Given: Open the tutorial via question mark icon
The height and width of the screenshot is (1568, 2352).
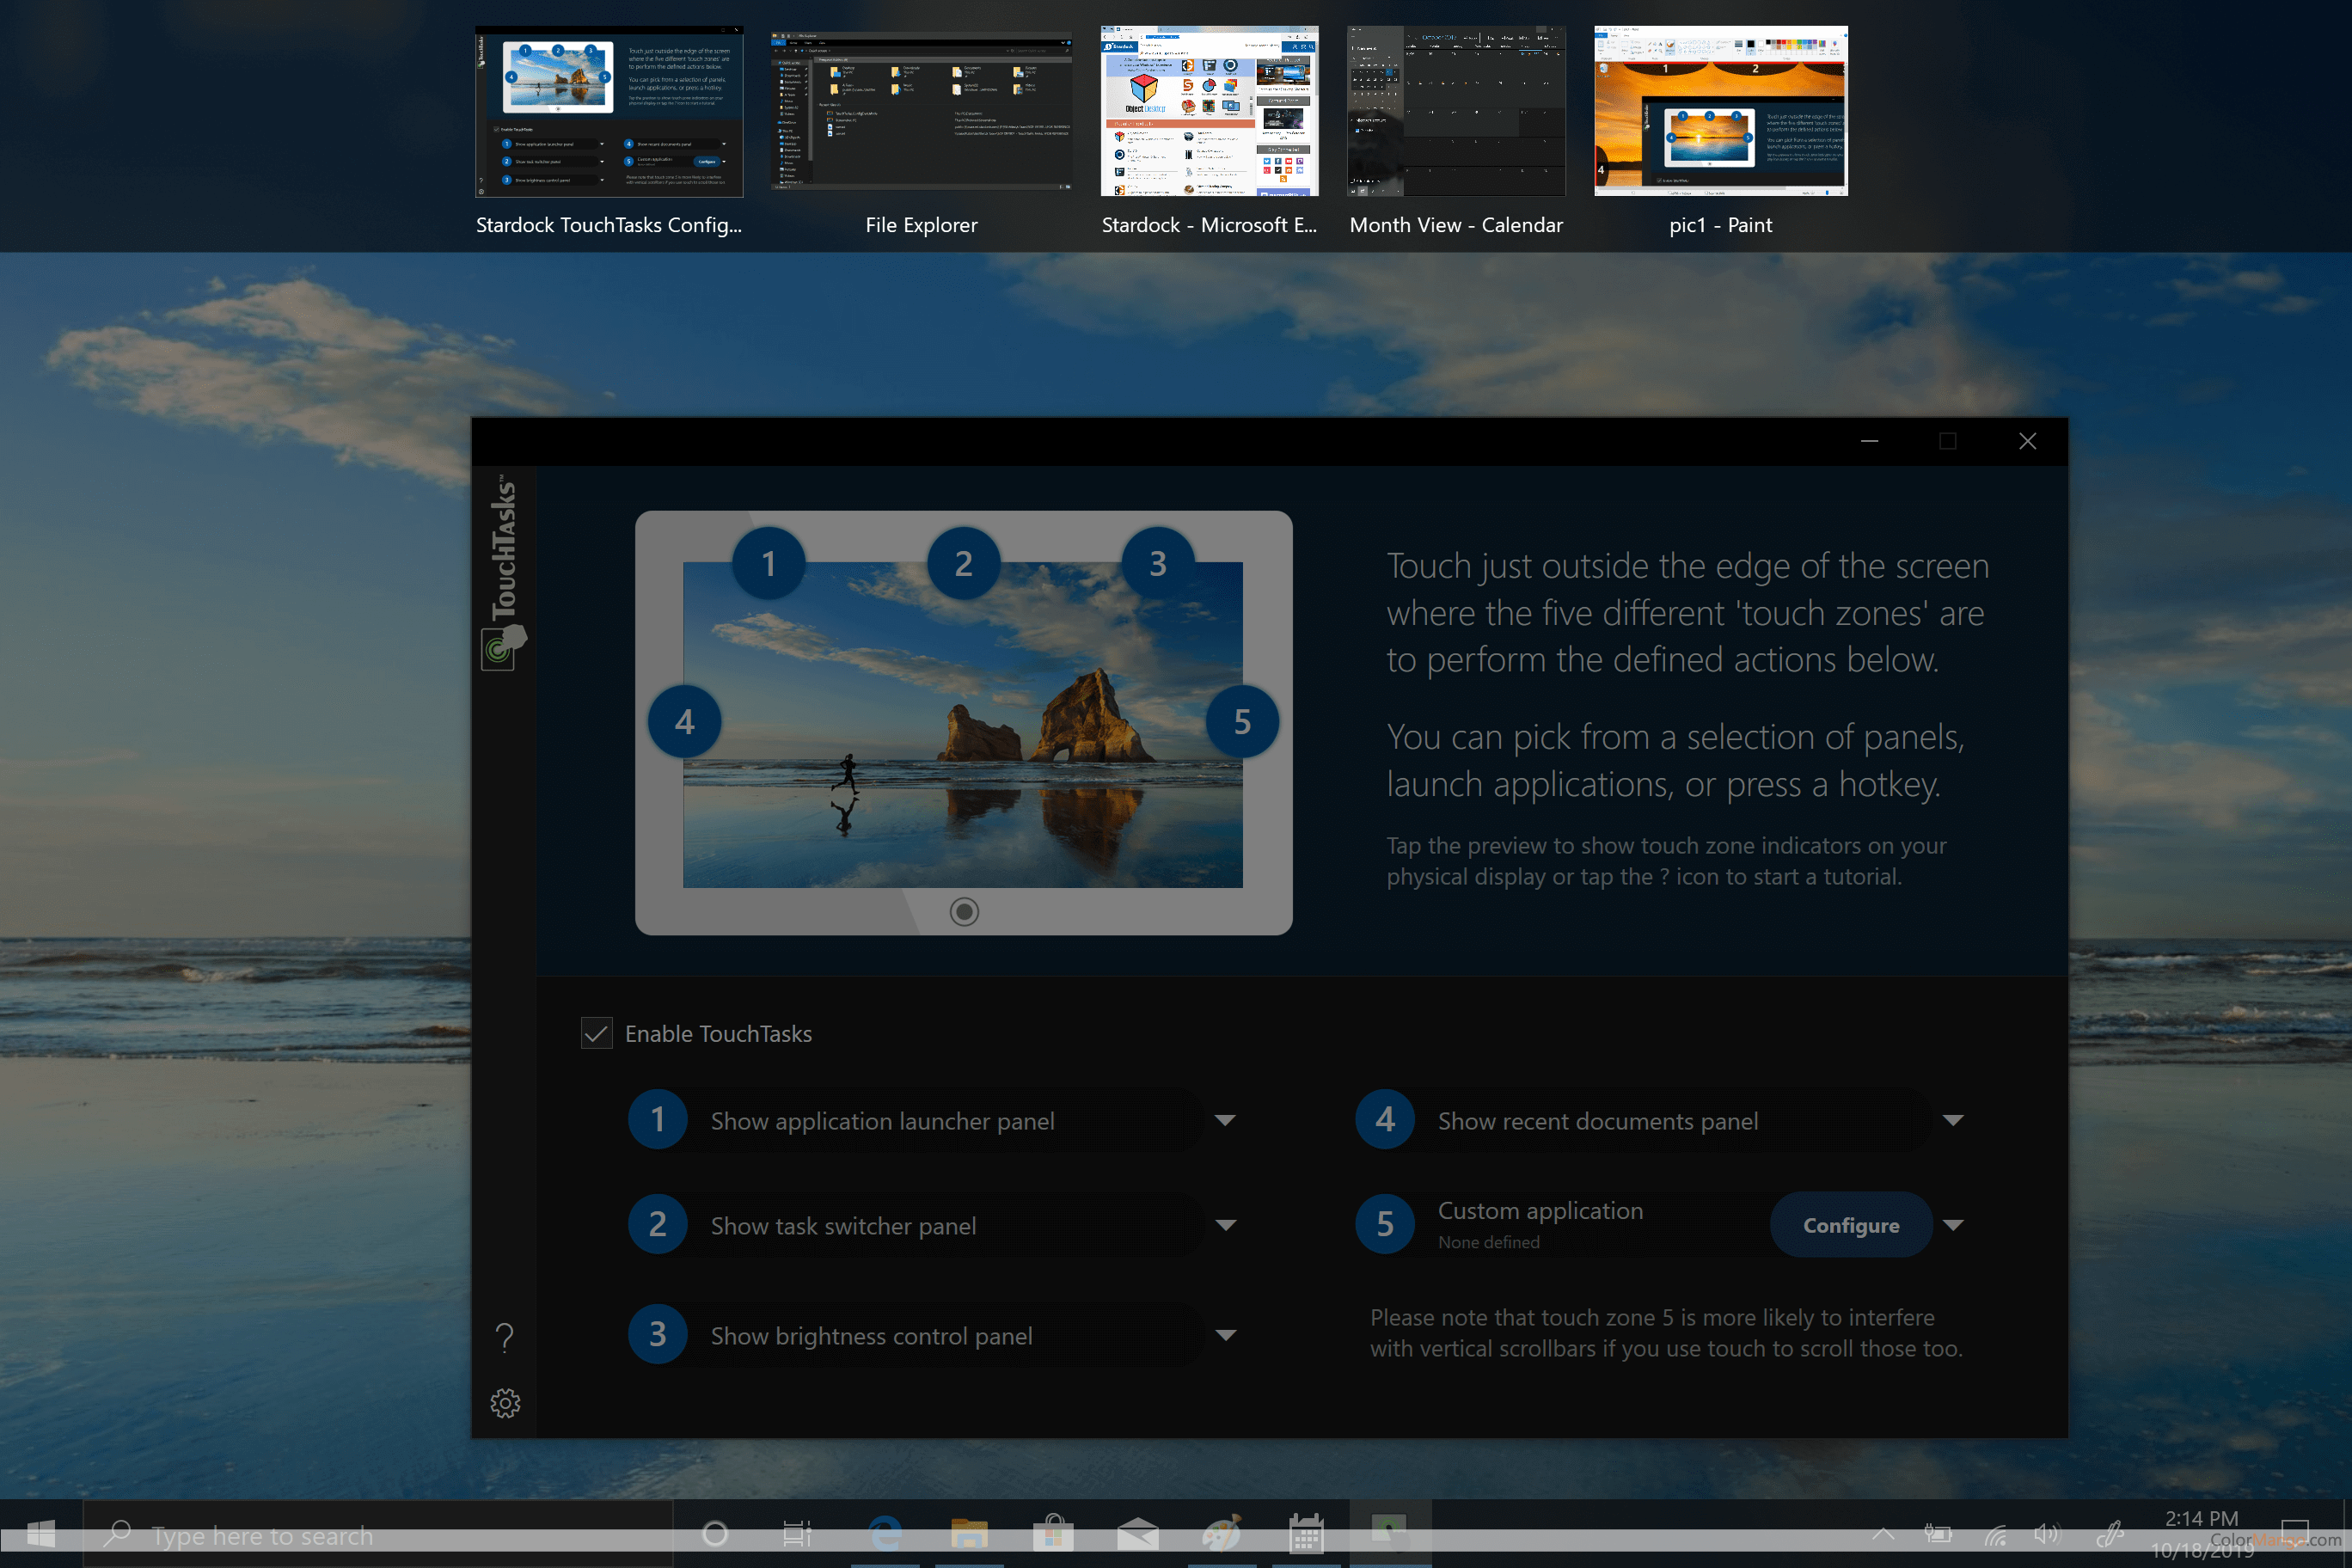Looking at the screenshot, I should click(x=505, y=1337).
